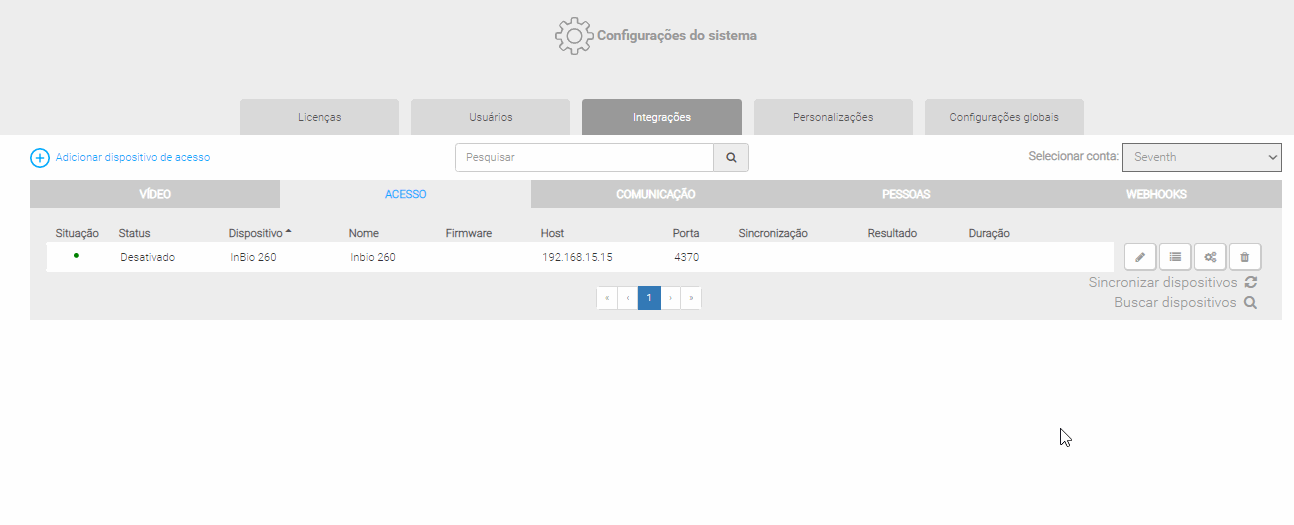Image resolution: width=1294 pixels, height=525 pixels.
Task: Select page 1 in pagination
Action: click(649, 298)
